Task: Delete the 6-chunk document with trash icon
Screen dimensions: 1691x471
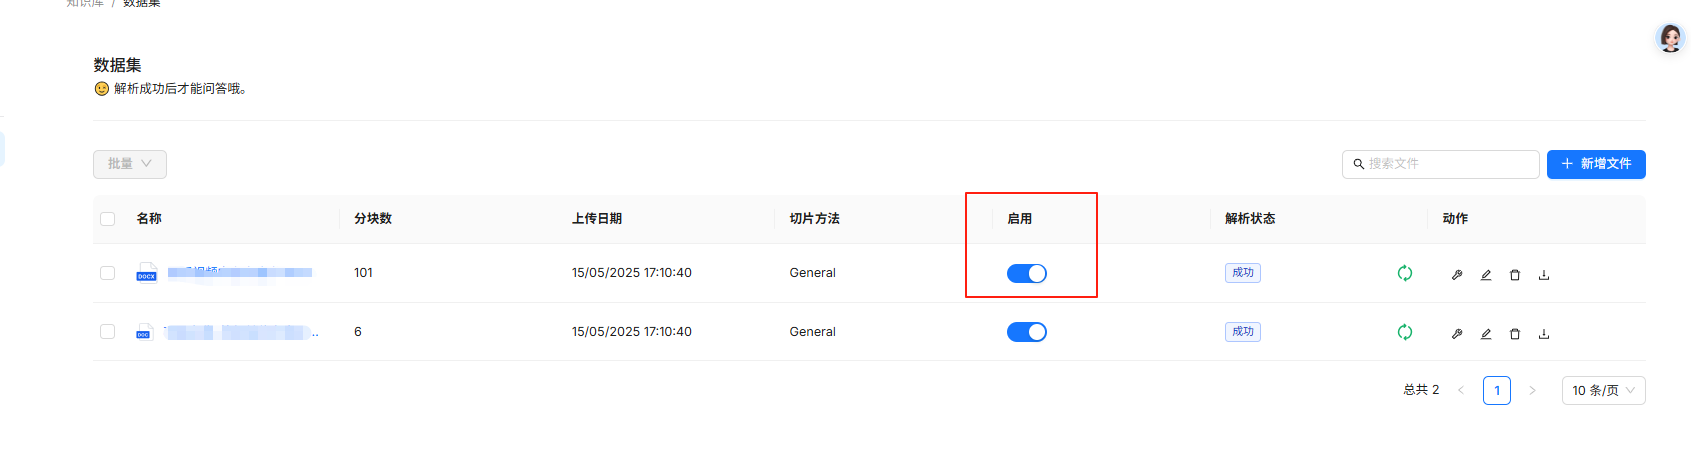Action: (1515, 333)
